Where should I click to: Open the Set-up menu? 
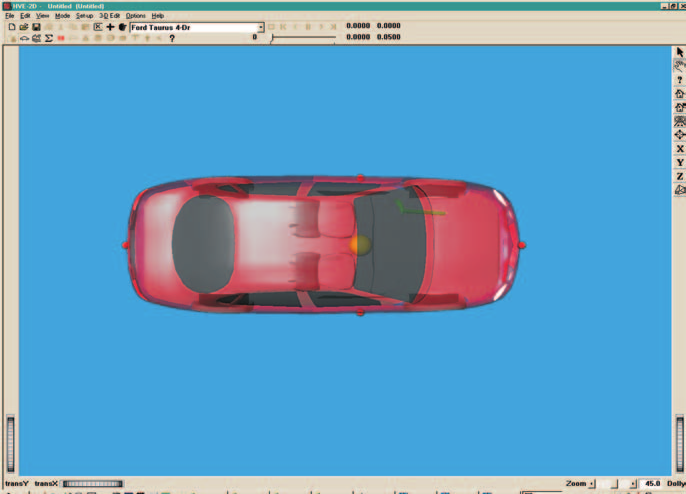click(x=84, y=16)
